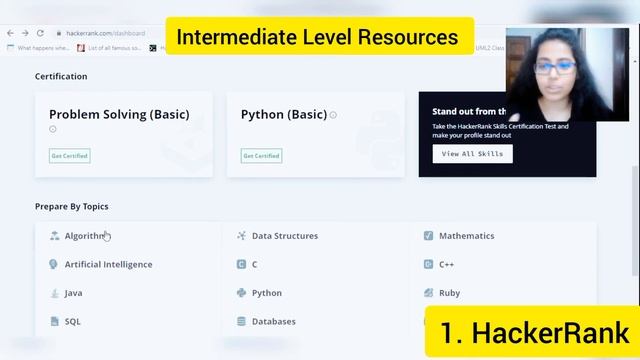Click the View All Skills button
The width and height of the screenshot is (640, 360).
(x=473, y=154)
